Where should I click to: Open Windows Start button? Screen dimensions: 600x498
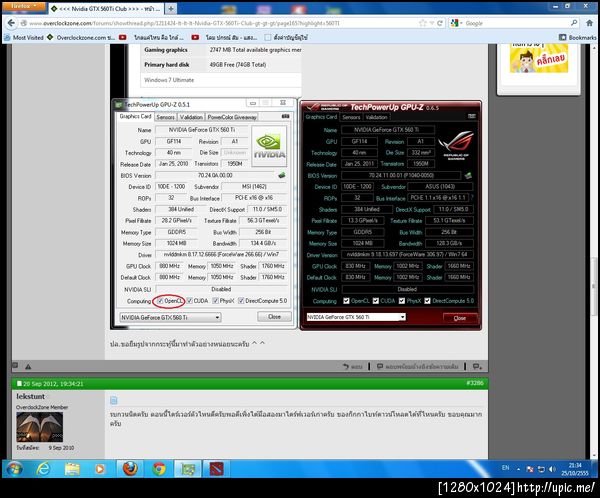pos(15,469)
